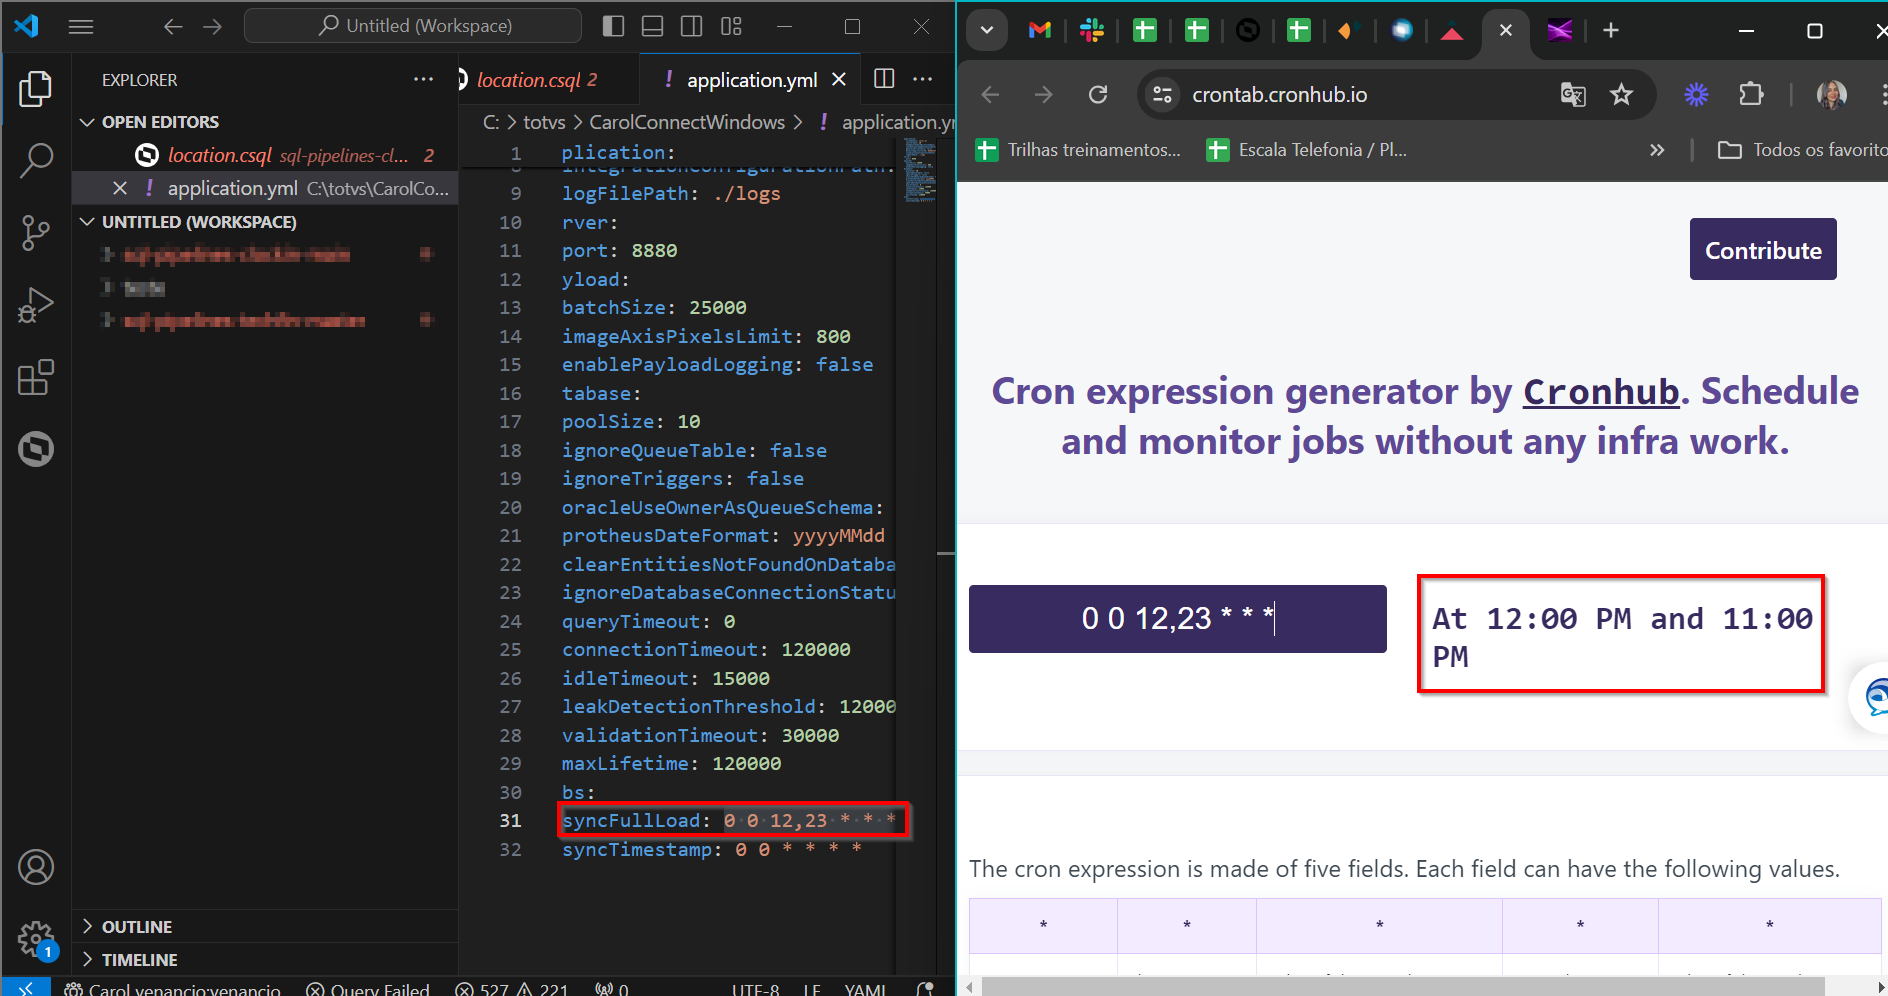This screenshot has width=1888, height=996.
Task: Click split editor right icon
Action: coord(884,79)
